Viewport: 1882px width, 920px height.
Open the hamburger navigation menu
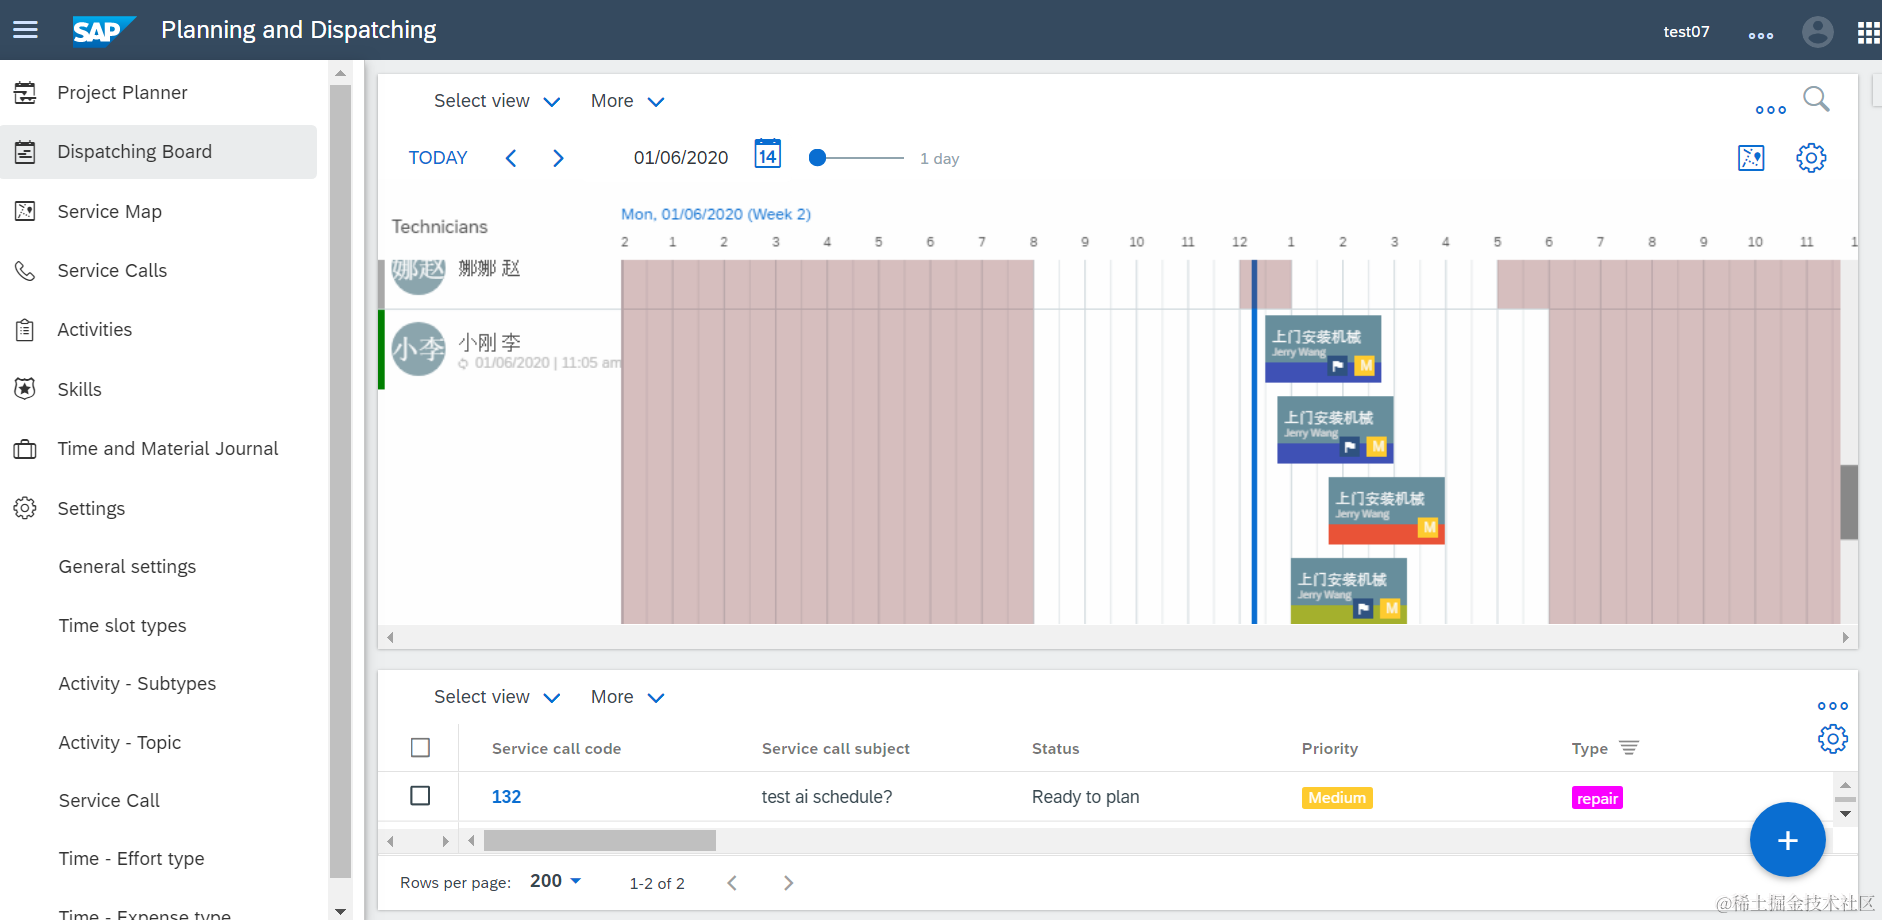tap(25, 30)
